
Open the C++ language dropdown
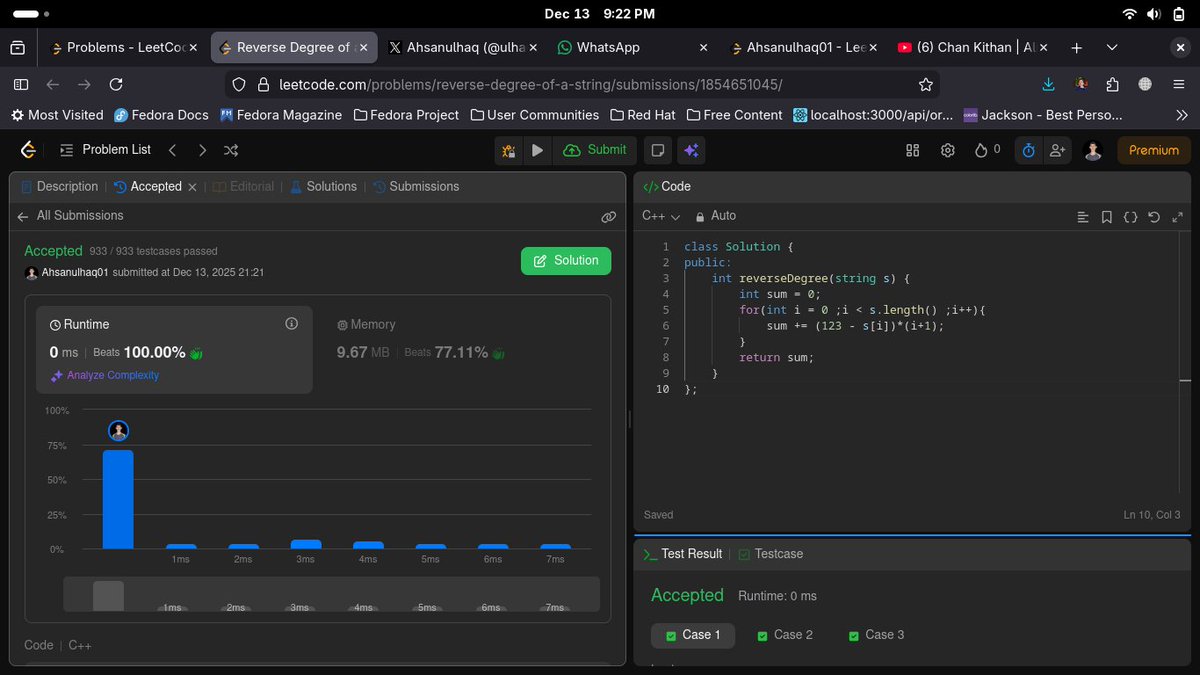[x=660, y=216]
